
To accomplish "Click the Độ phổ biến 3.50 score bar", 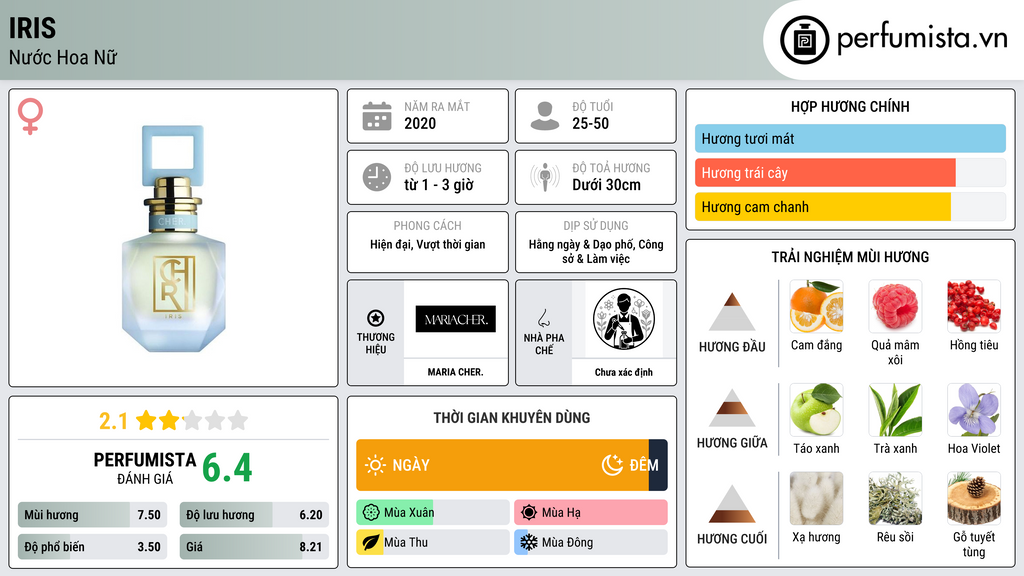I will (92, 547).
